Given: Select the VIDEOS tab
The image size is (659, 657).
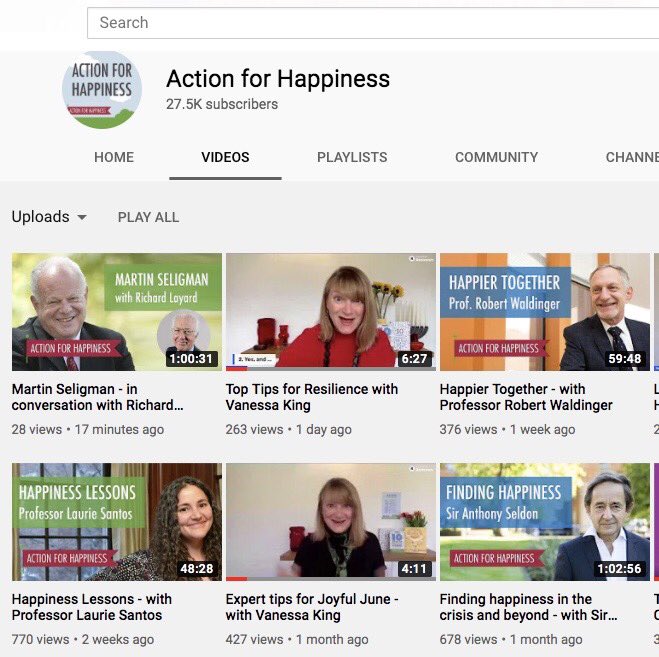Looking at the screenshot, I should tap(225, 157).
